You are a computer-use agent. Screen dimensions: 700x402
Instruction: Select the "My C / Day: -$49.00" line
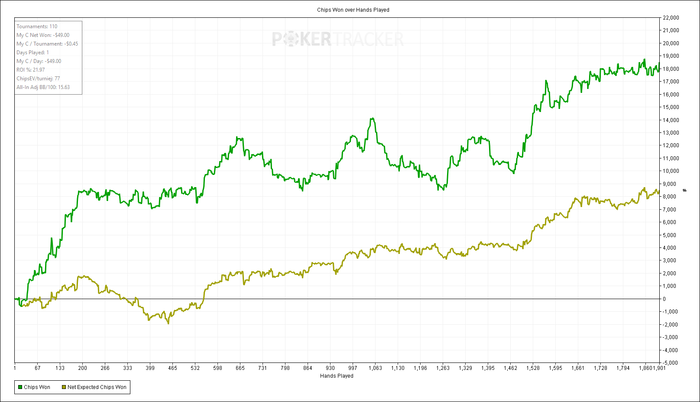39,61
